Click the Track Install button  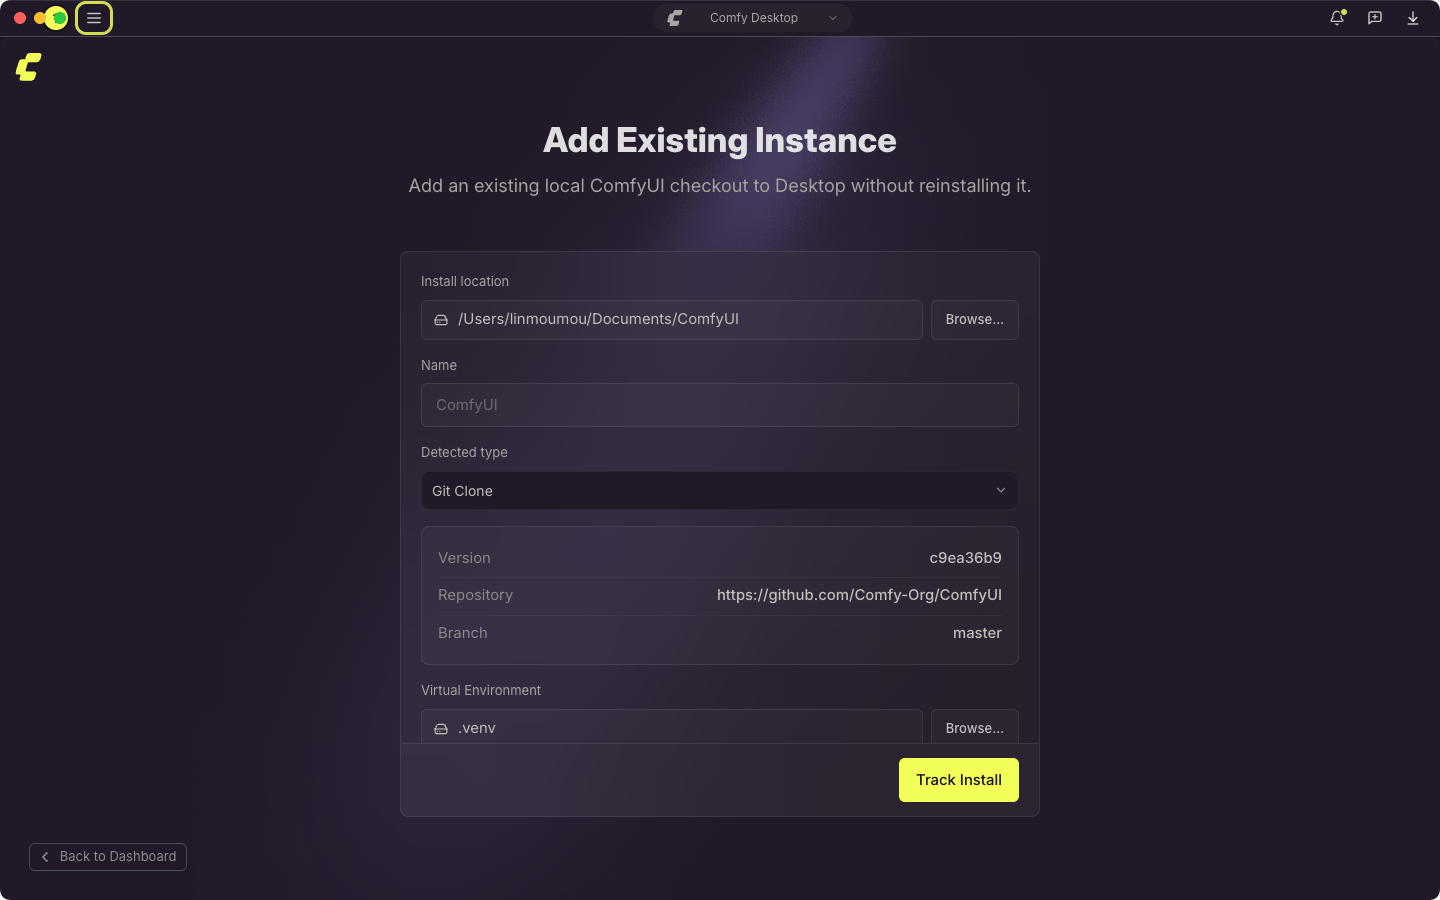959,780
